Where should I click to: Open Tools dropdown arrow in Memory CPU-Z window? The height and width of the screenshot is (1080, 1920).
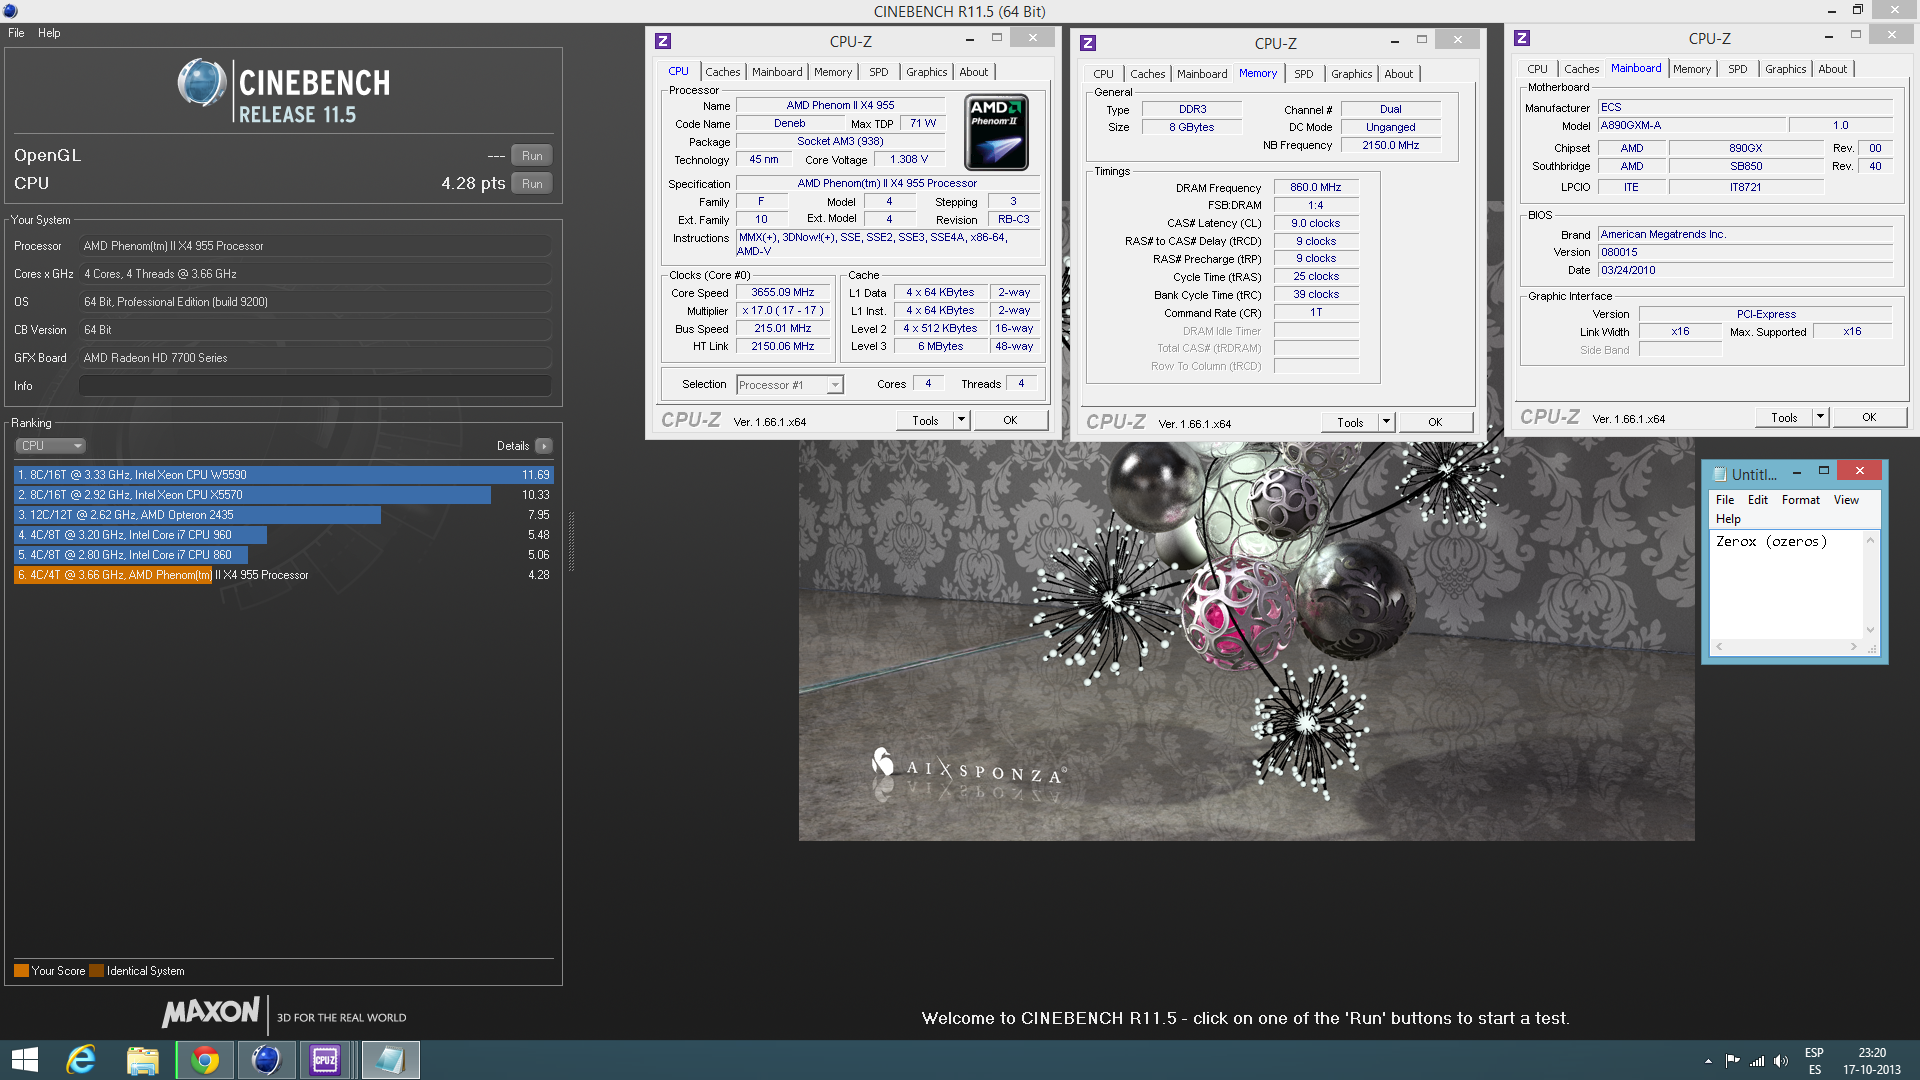pyautogui.click(x=1386, y=423)
